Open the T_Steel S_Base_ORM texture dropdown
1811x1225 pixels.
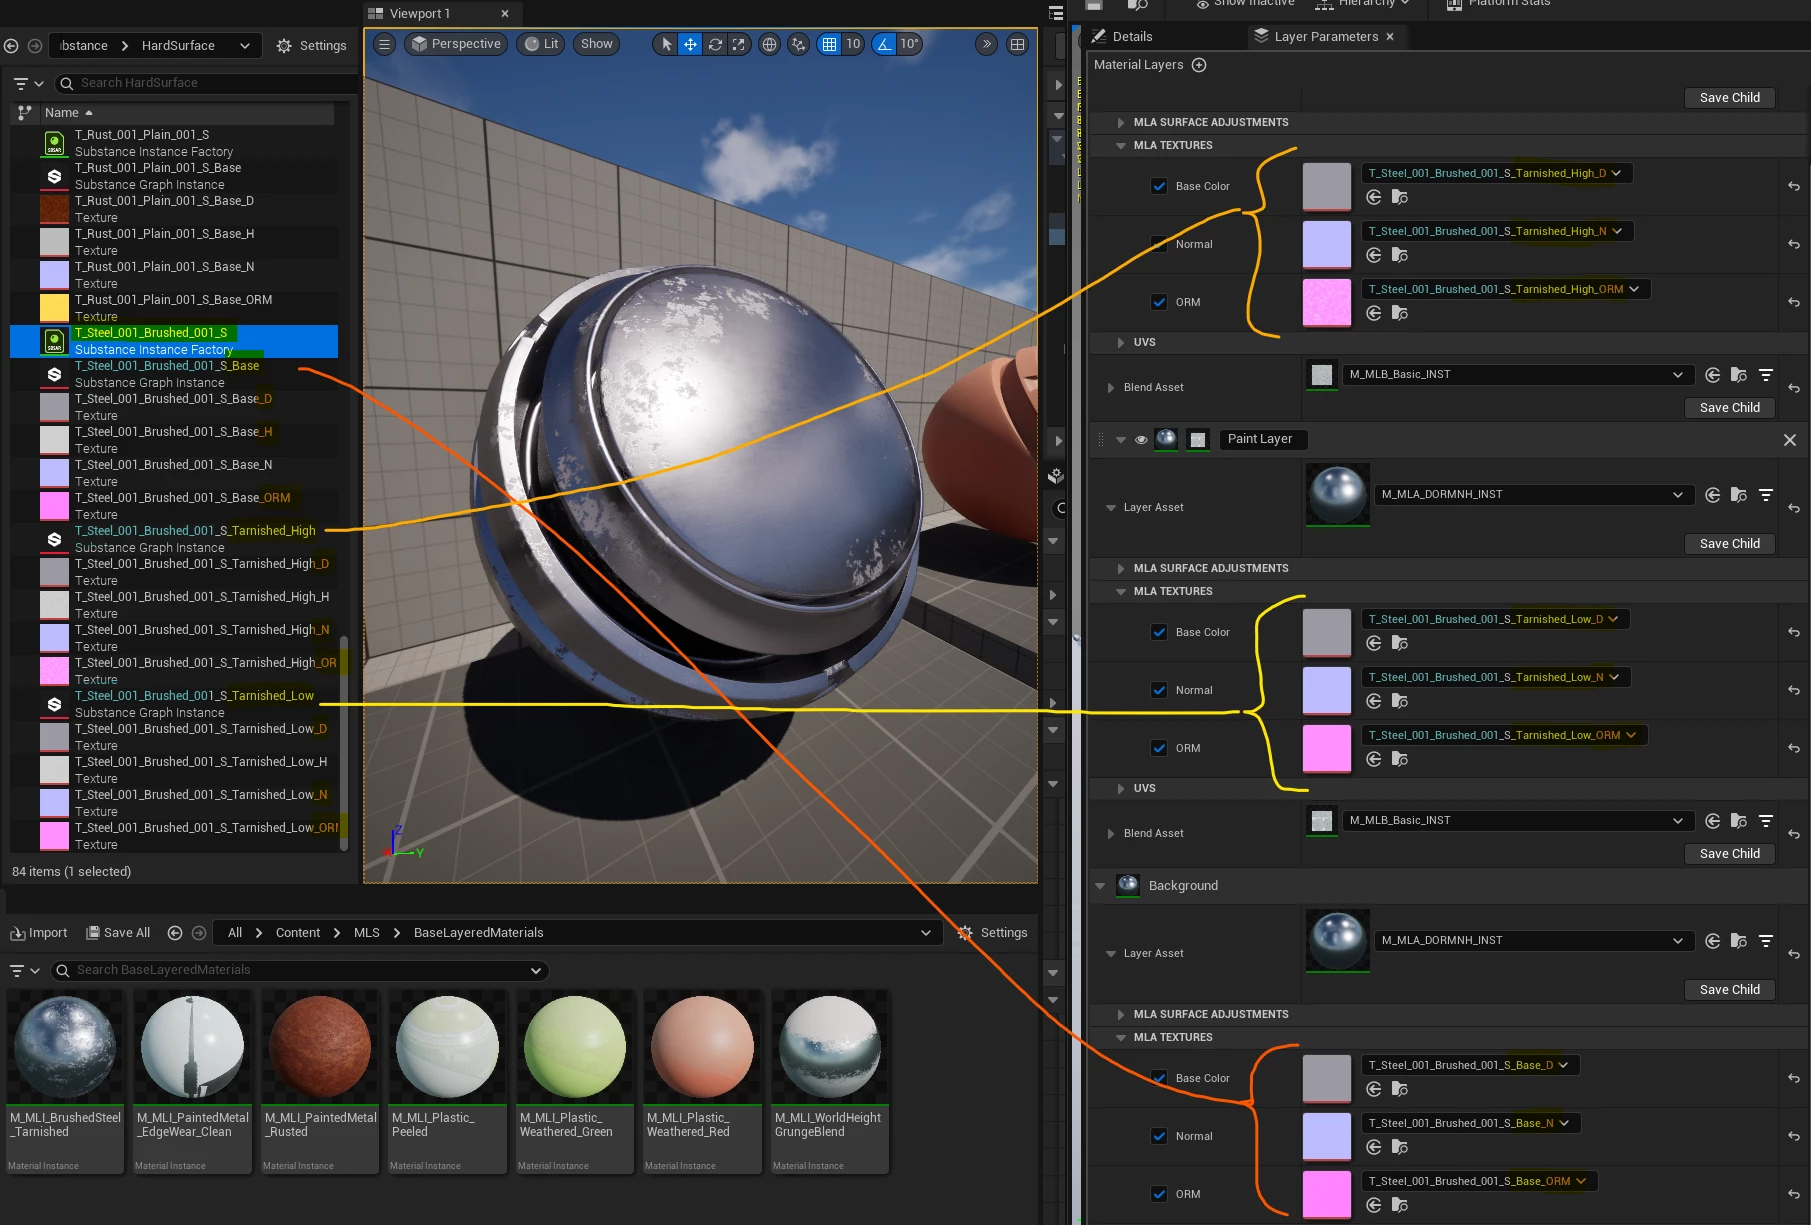point(1478,1181)
